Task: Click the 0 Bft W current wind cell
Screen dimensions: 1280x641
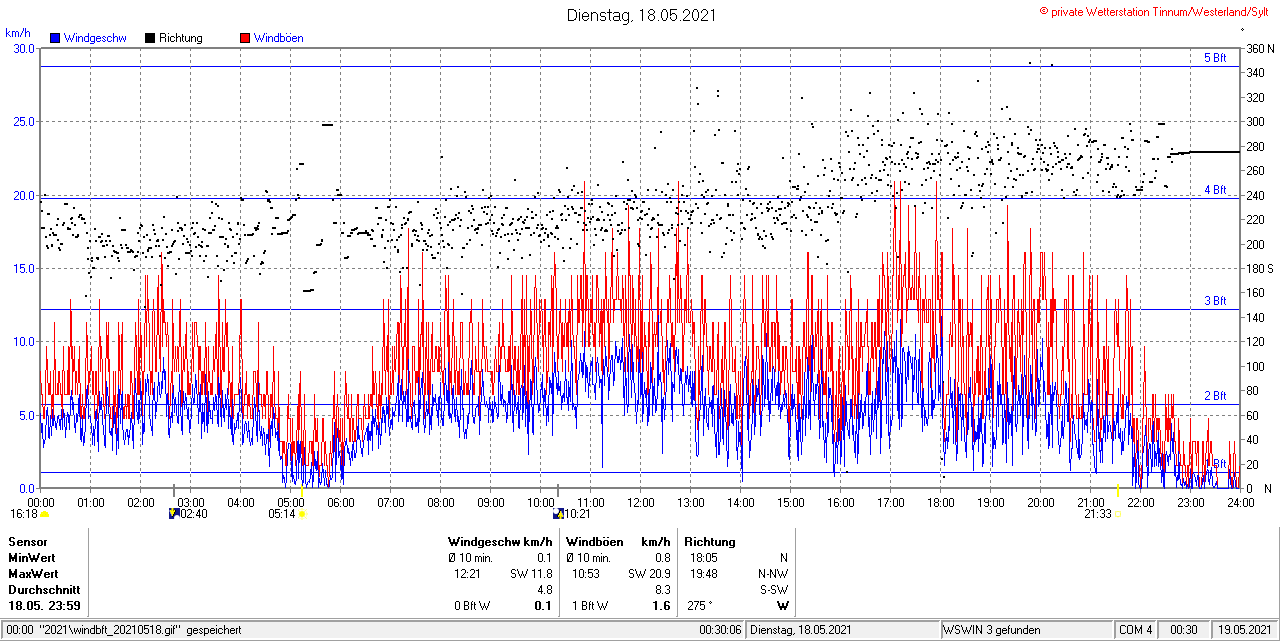Action: [472, 606]
